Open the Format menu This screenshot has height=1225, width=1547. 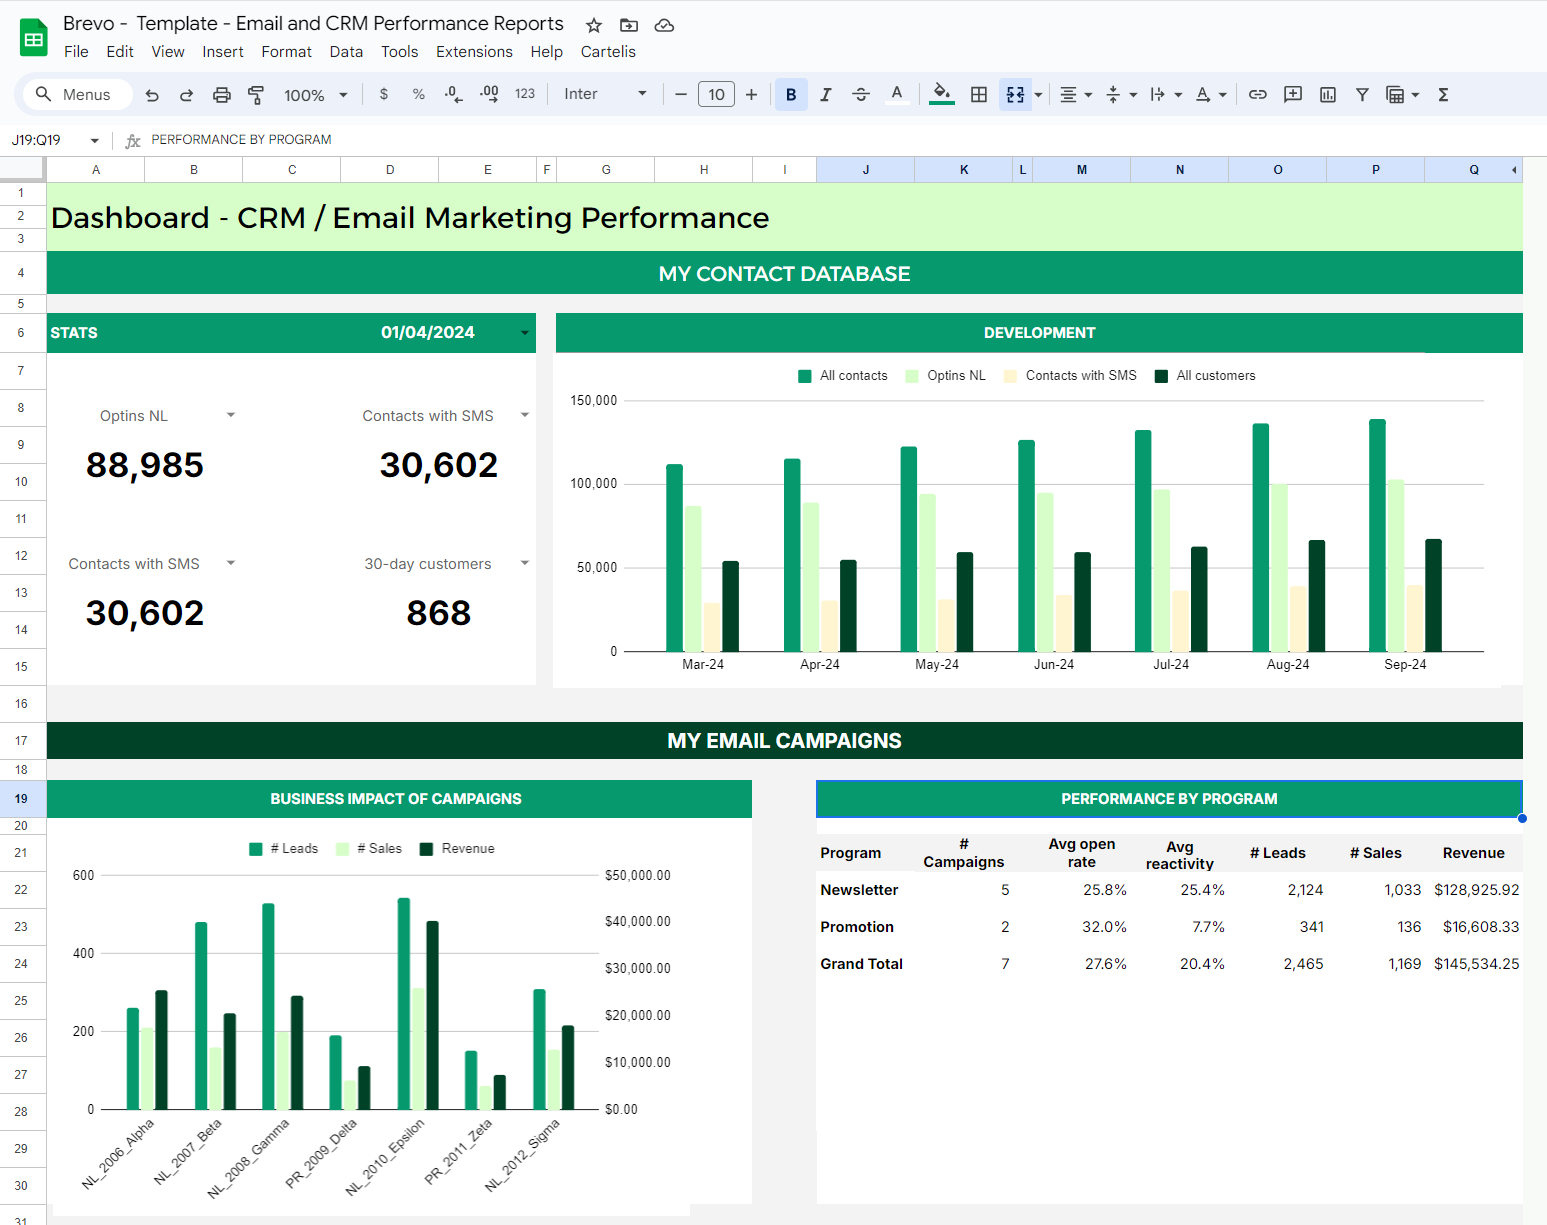click(287, 52)
